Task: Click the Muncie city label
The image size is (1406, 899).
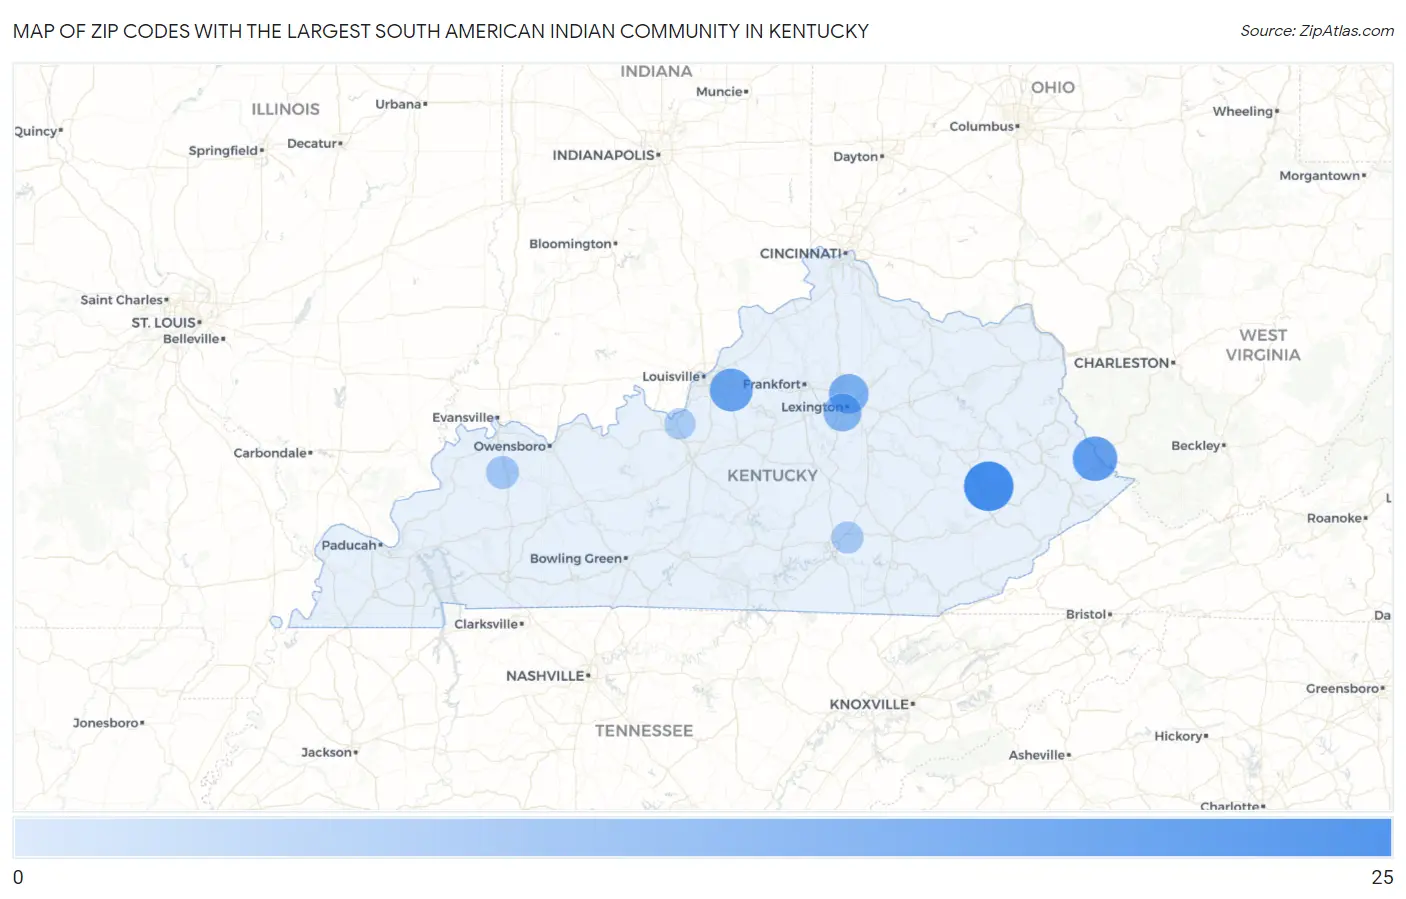Action: tap(720, 91)
